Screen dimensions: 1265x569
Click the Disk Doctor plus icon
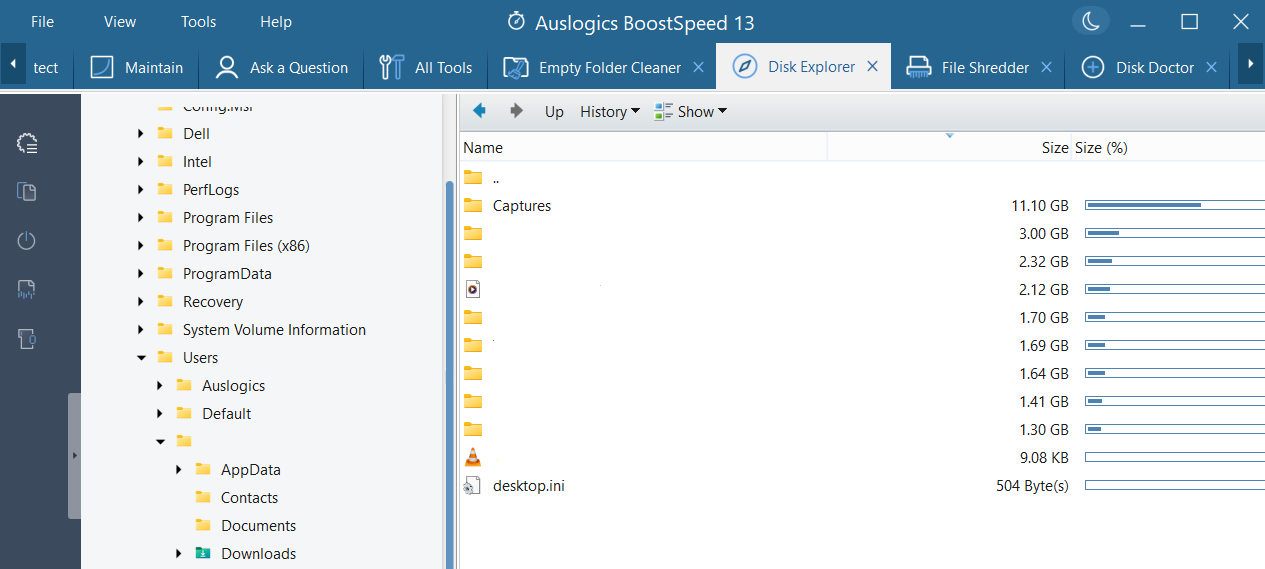pos(1093,67)
